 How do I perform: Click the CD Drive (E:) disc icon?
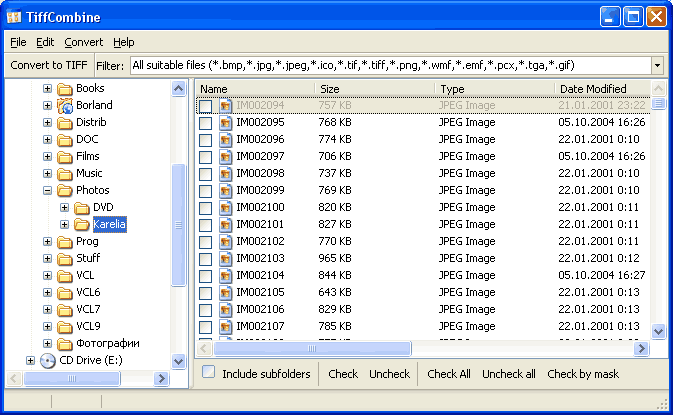(x=48, y=360)
